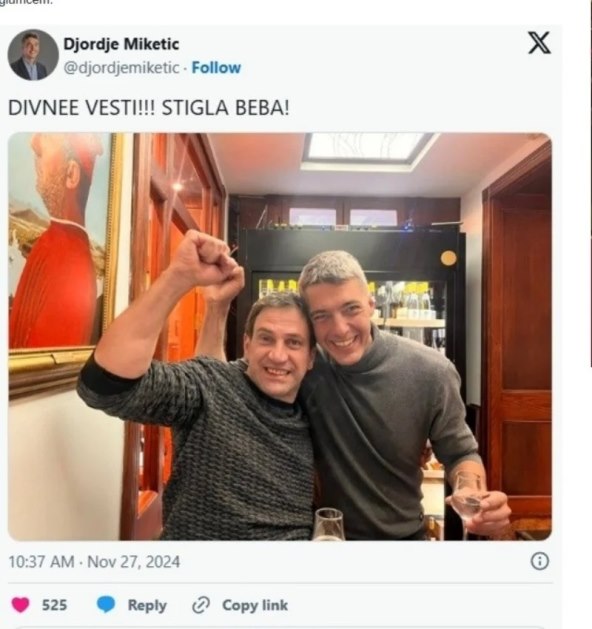Click the chain link icon
Image resolution: width=592 pixels, height=629 pixels.
click(201, 605)
